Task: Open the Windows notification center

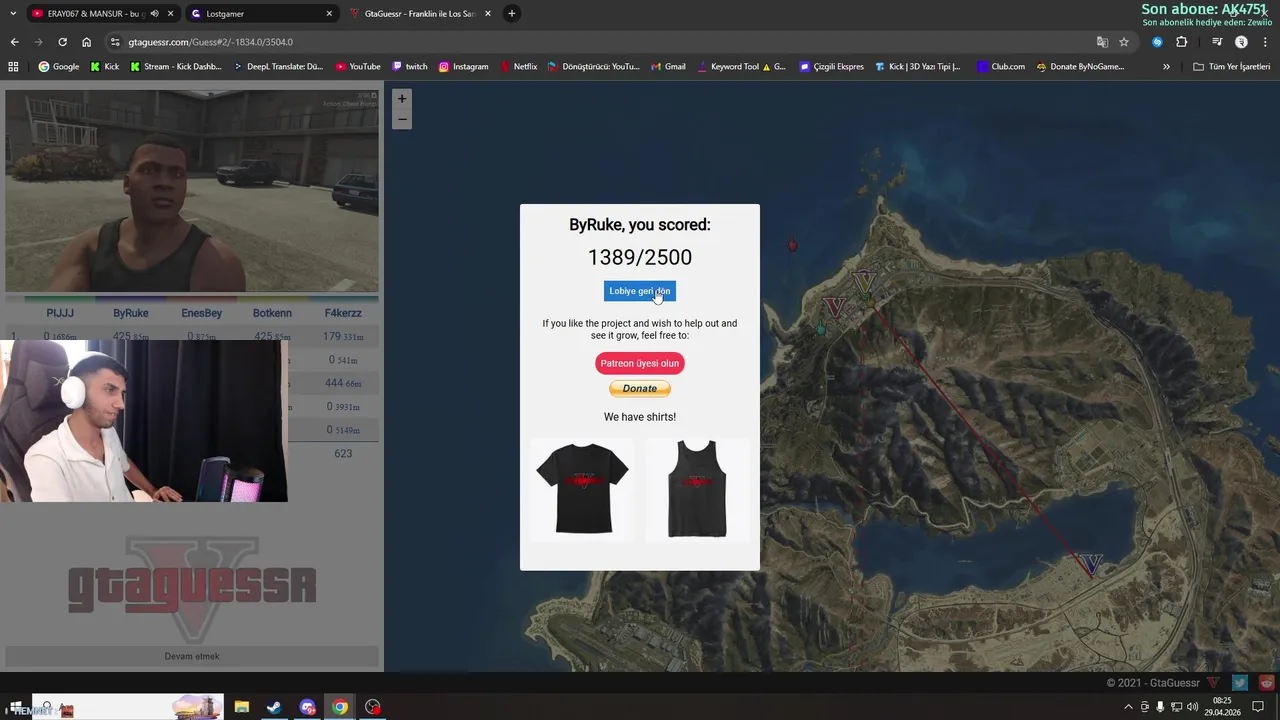Action: click(x=1258, y=707)
